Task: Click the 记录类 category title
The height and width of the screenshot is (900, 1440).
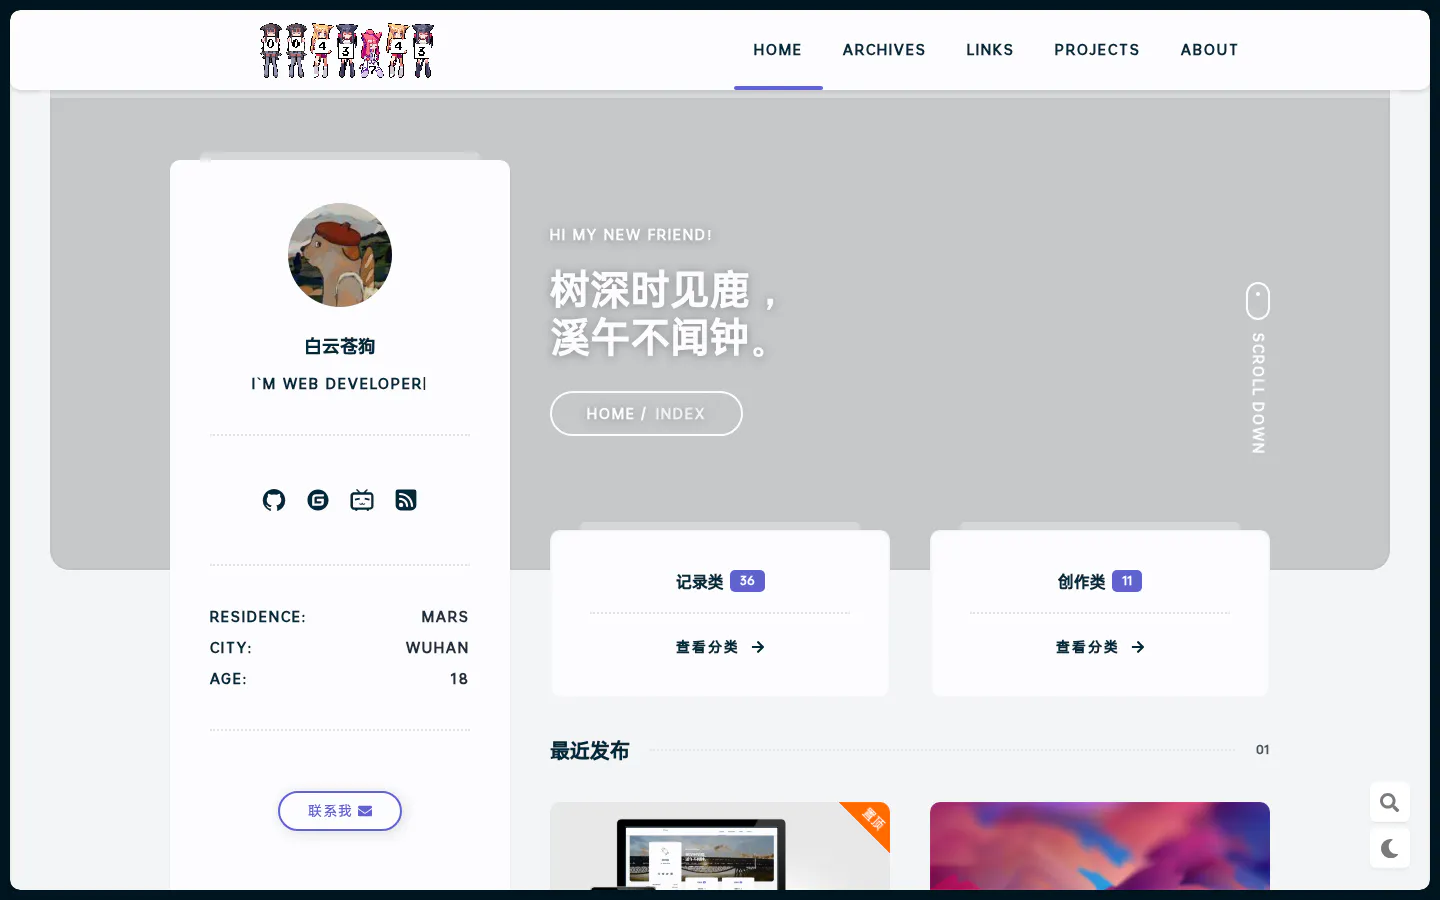Action: (699, 582)
